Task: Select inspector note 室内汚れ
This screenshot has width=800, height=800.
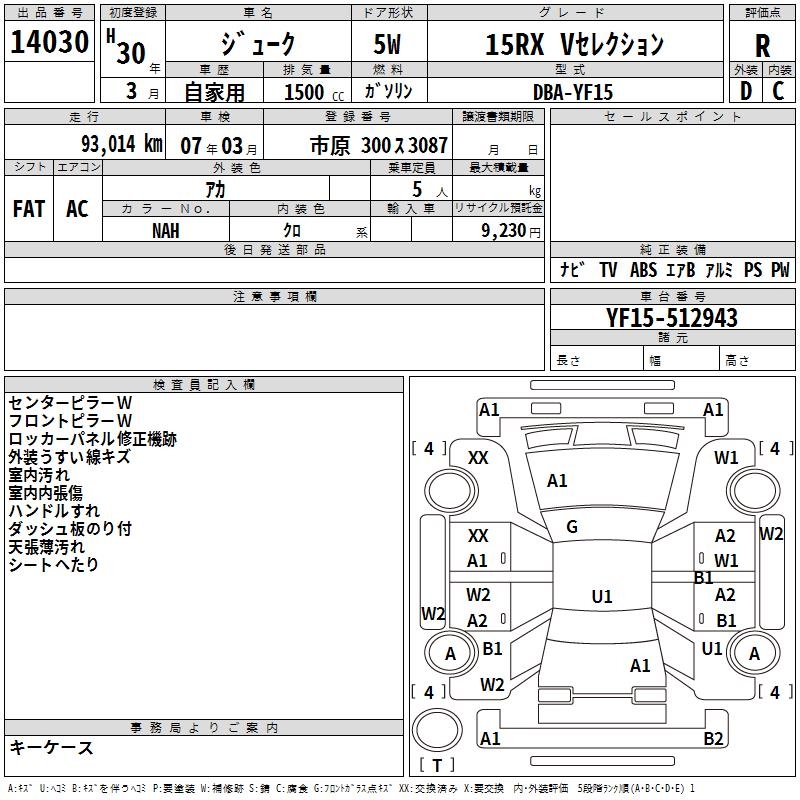Action: coord(39,474)
